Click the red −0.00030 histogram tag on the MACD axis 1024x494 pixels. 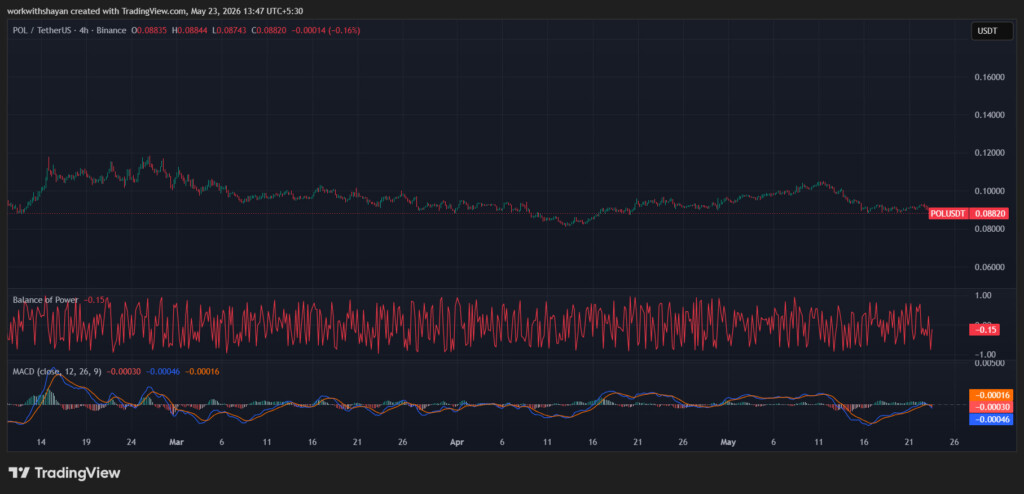point(992,407)
